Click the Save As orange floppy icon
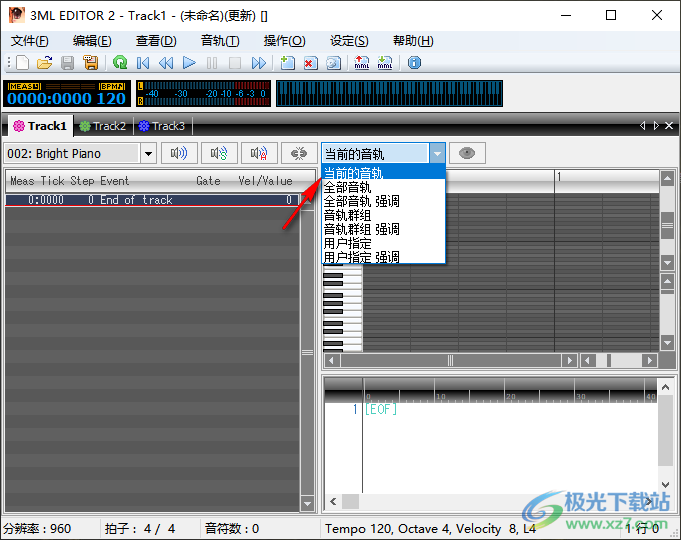This screenshot has height=540, width=681. tap(90, 63)
